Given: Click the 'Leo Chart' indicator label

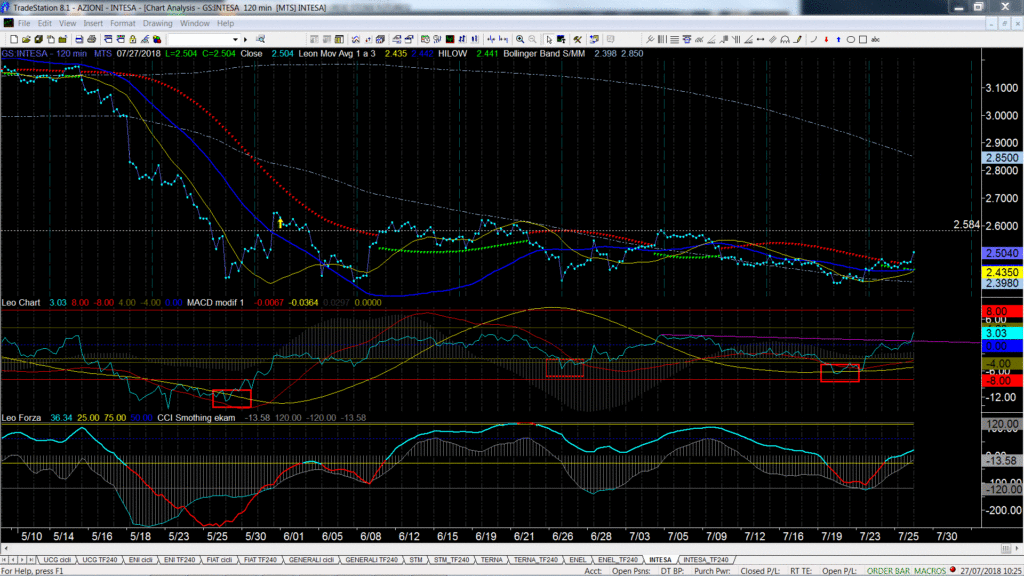Looking at the screenshot, I should pyautogui.click(x=21, y=303).
